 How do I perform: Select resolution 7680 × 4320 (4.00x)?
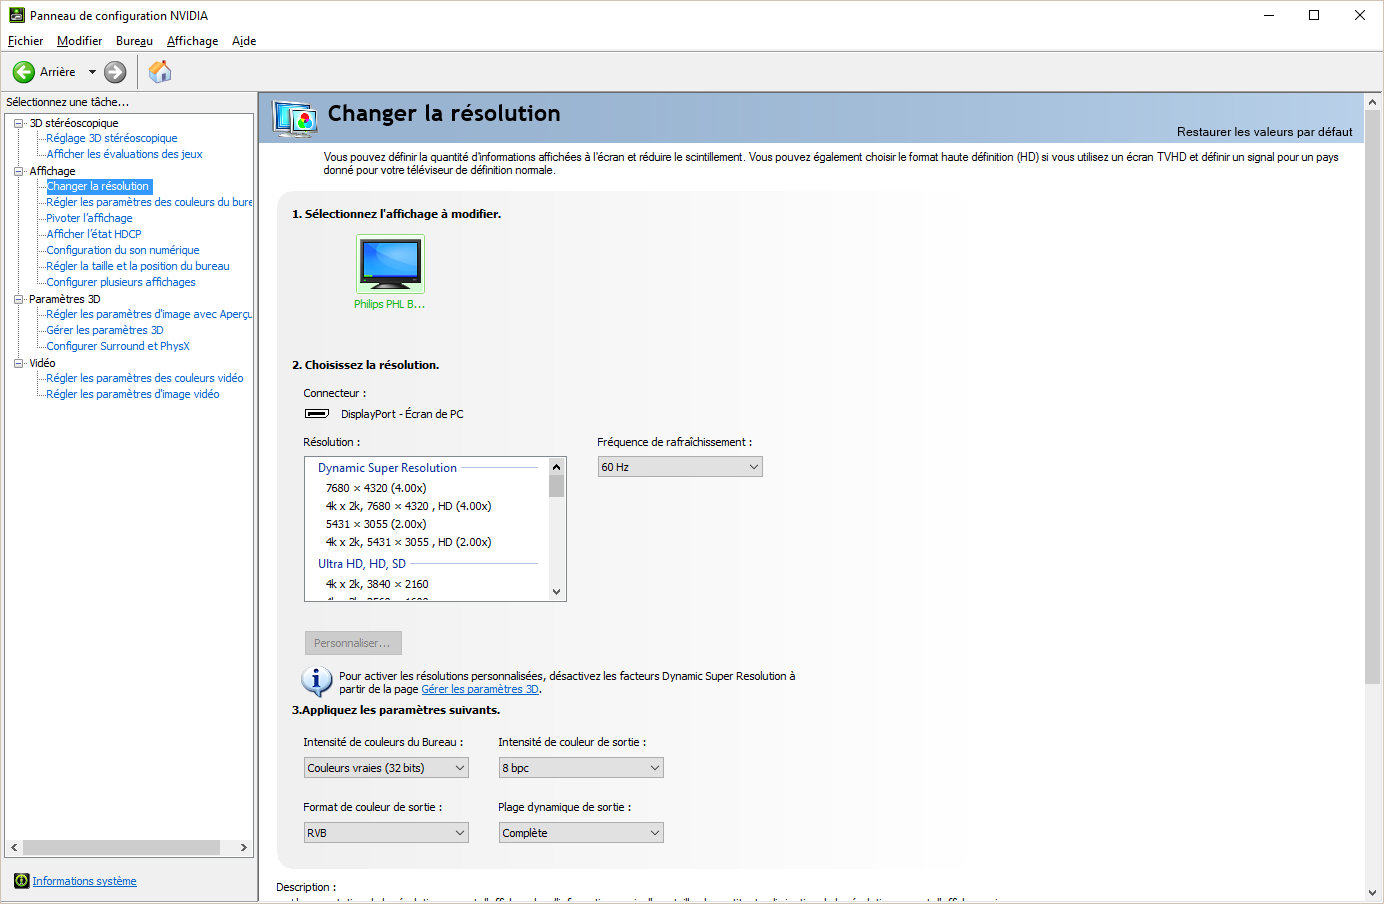376,488
